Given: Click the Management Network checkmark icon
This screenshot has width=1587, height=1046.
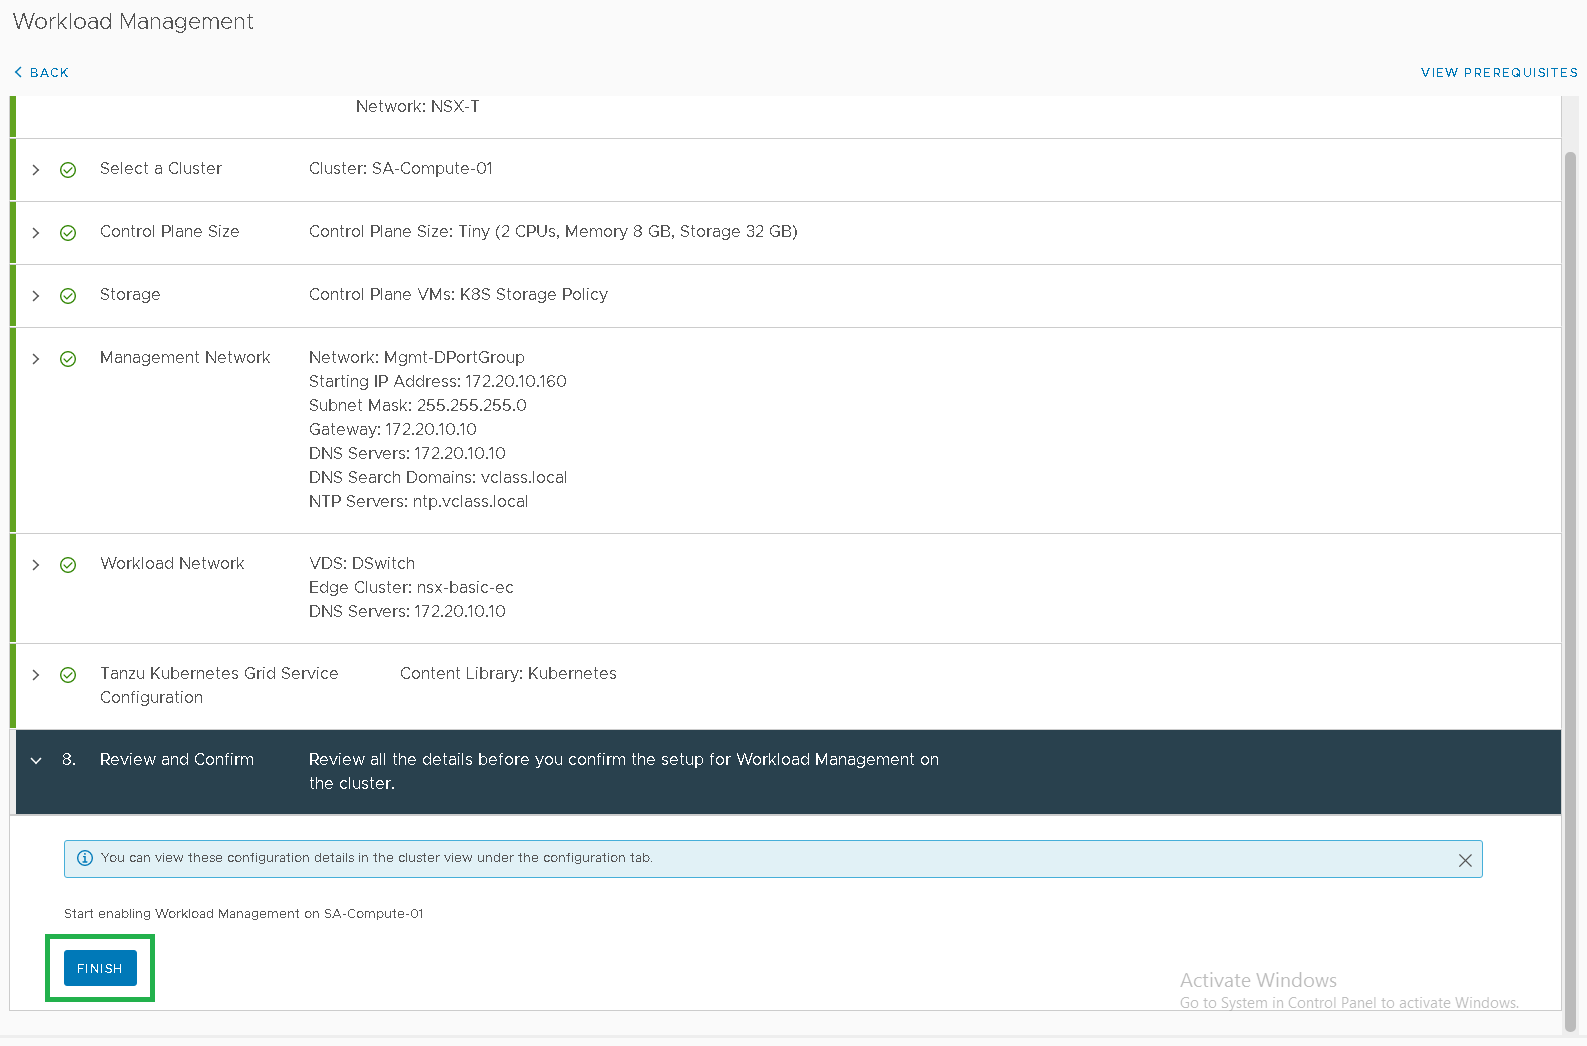Looking at the screenshot, I should coord(68,359).
